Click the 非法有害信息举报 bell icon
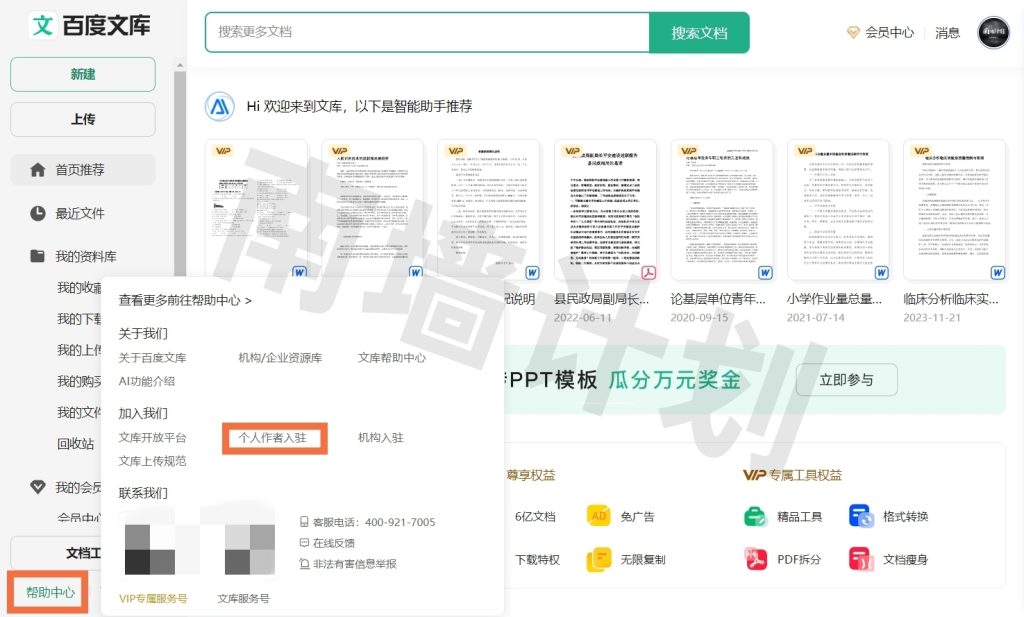 [304, 563]
